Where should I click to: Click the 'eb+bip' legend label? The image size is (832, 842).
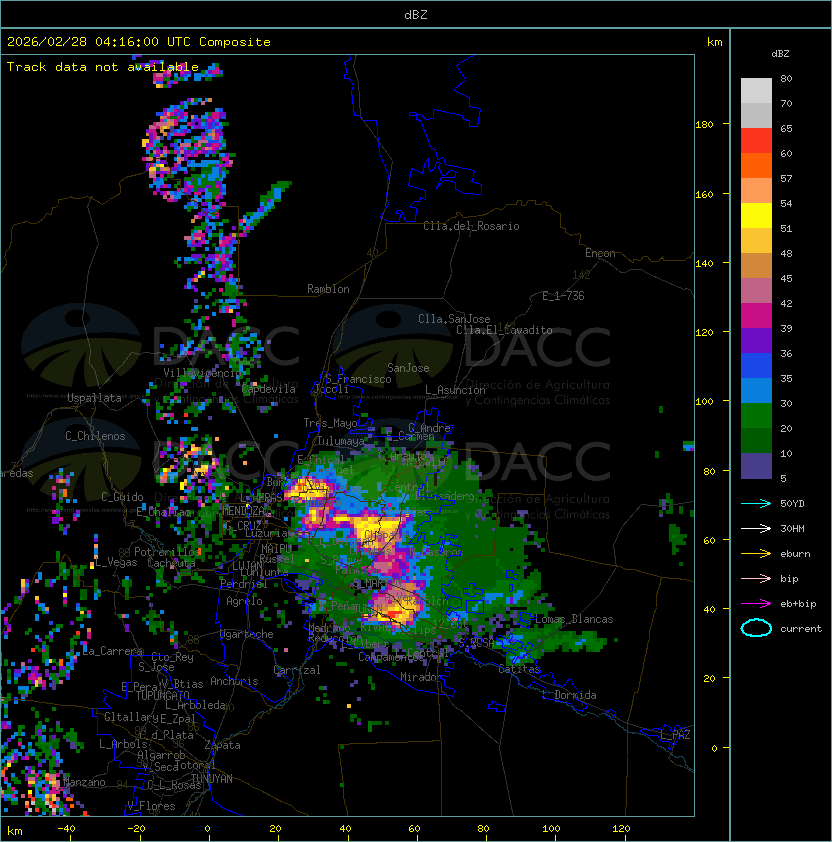click(798, 604)
